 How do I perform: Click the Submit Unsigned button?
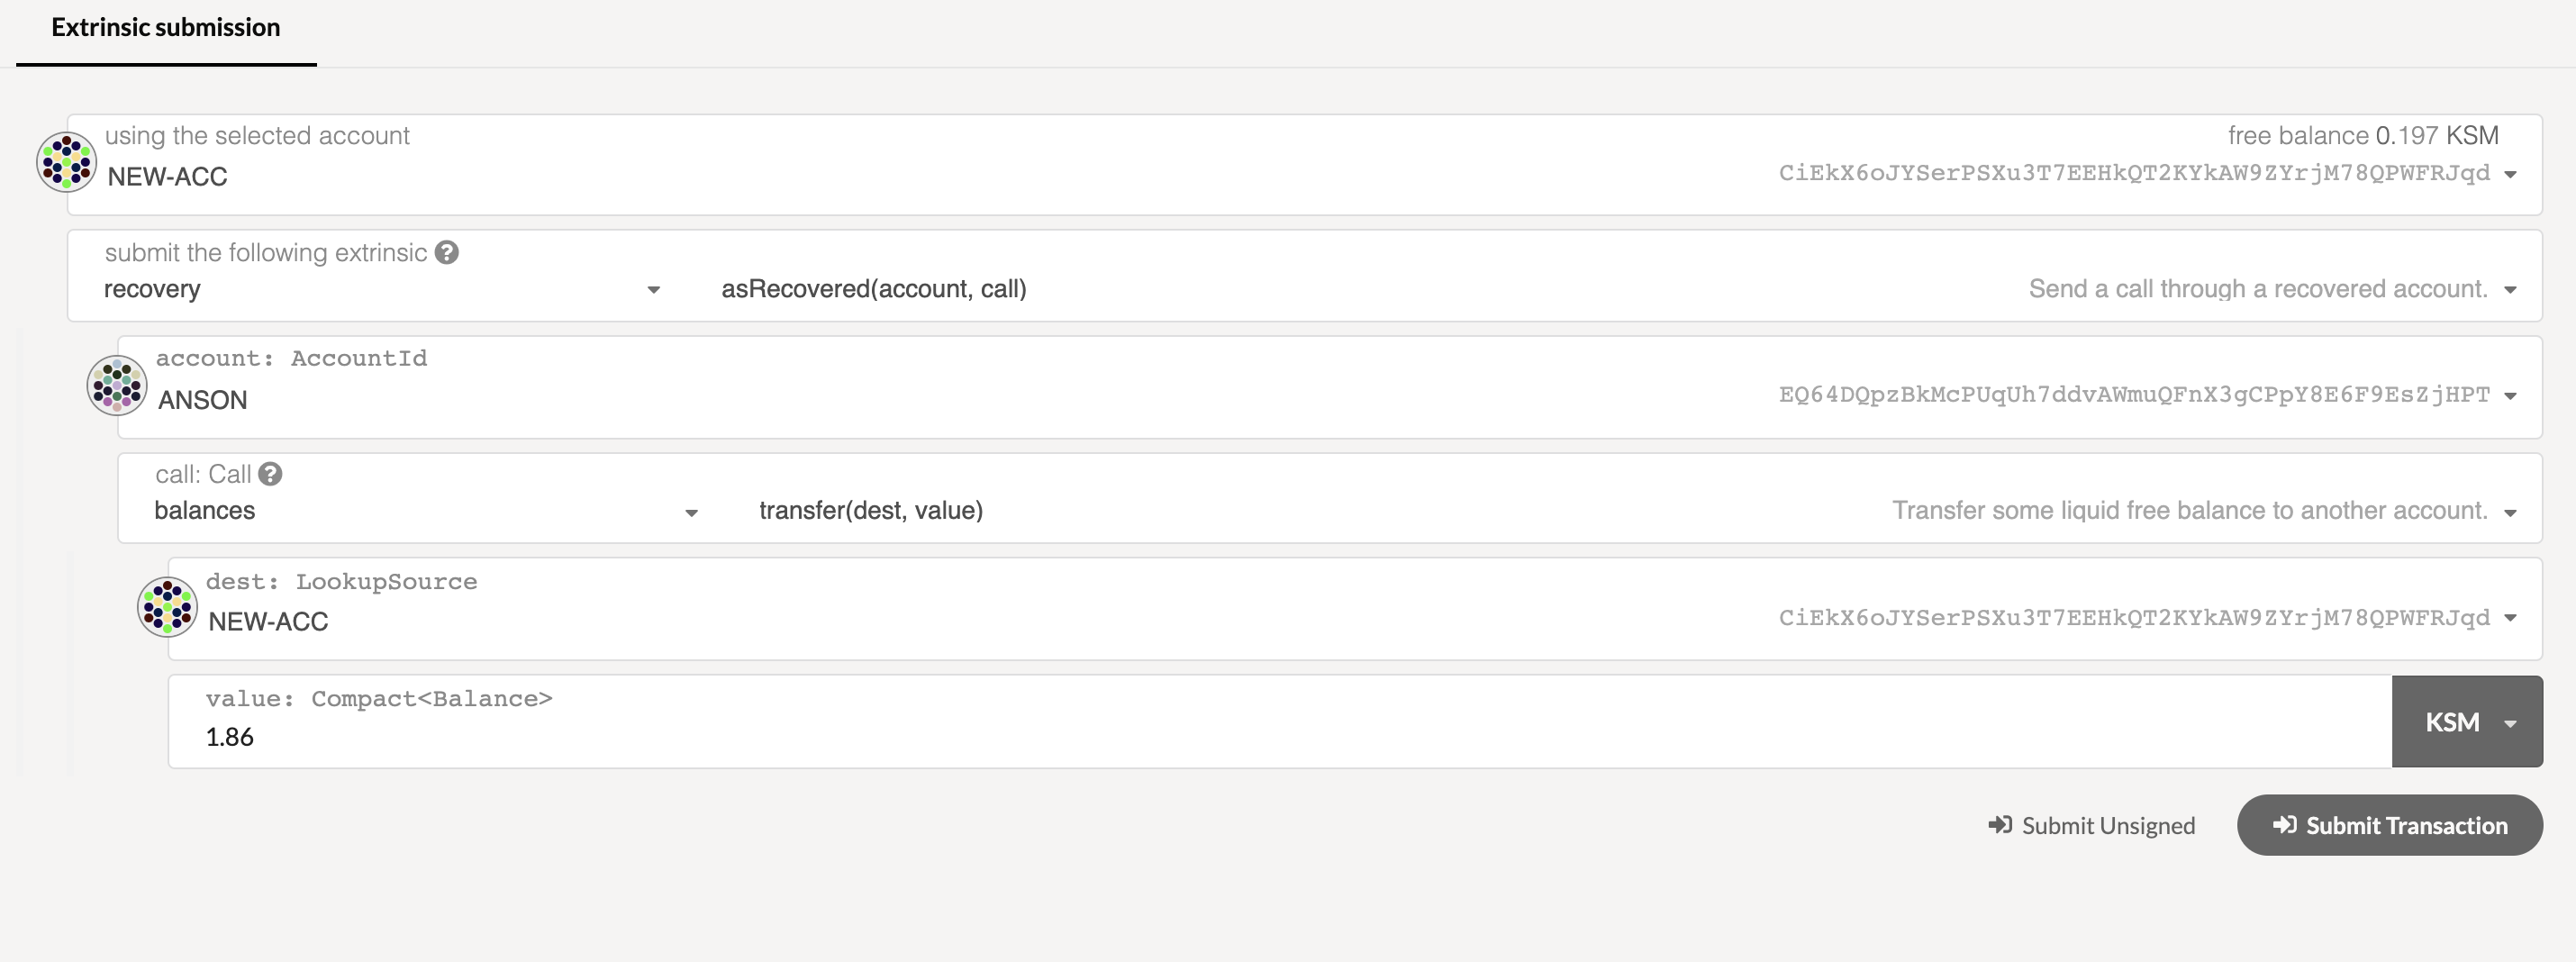[2092, 825]
